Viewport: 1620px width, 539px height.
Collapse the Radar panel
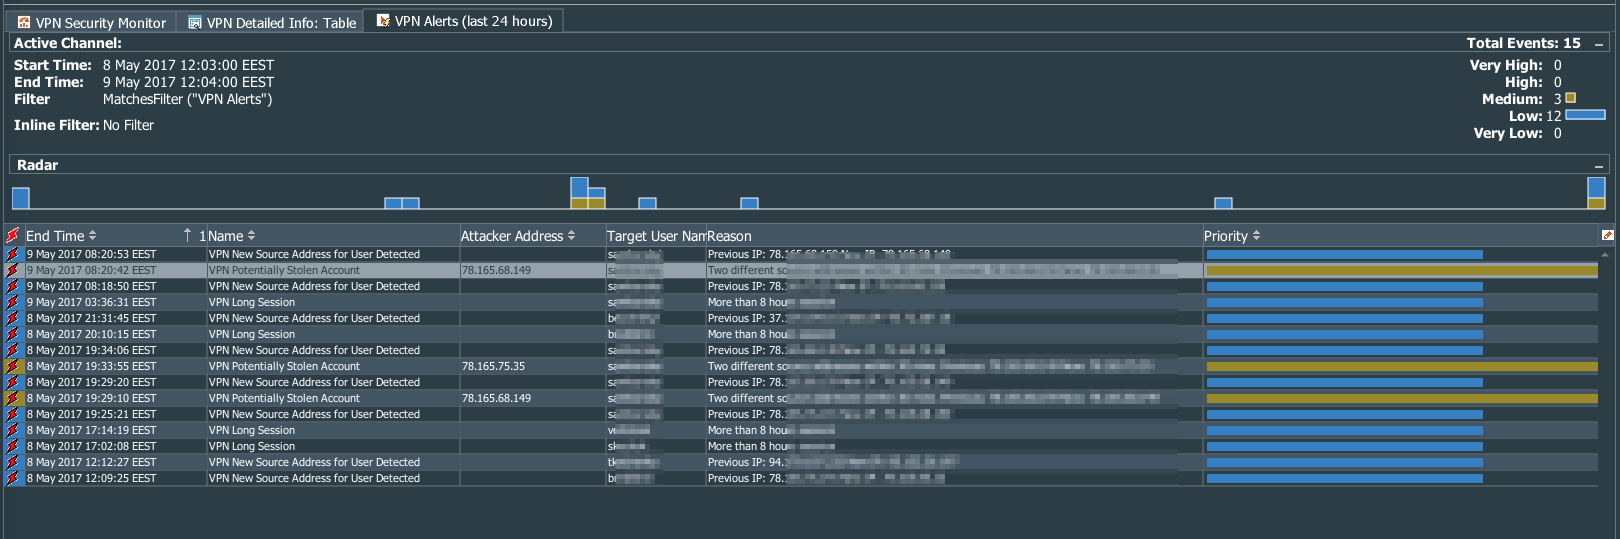(1598, 166)
